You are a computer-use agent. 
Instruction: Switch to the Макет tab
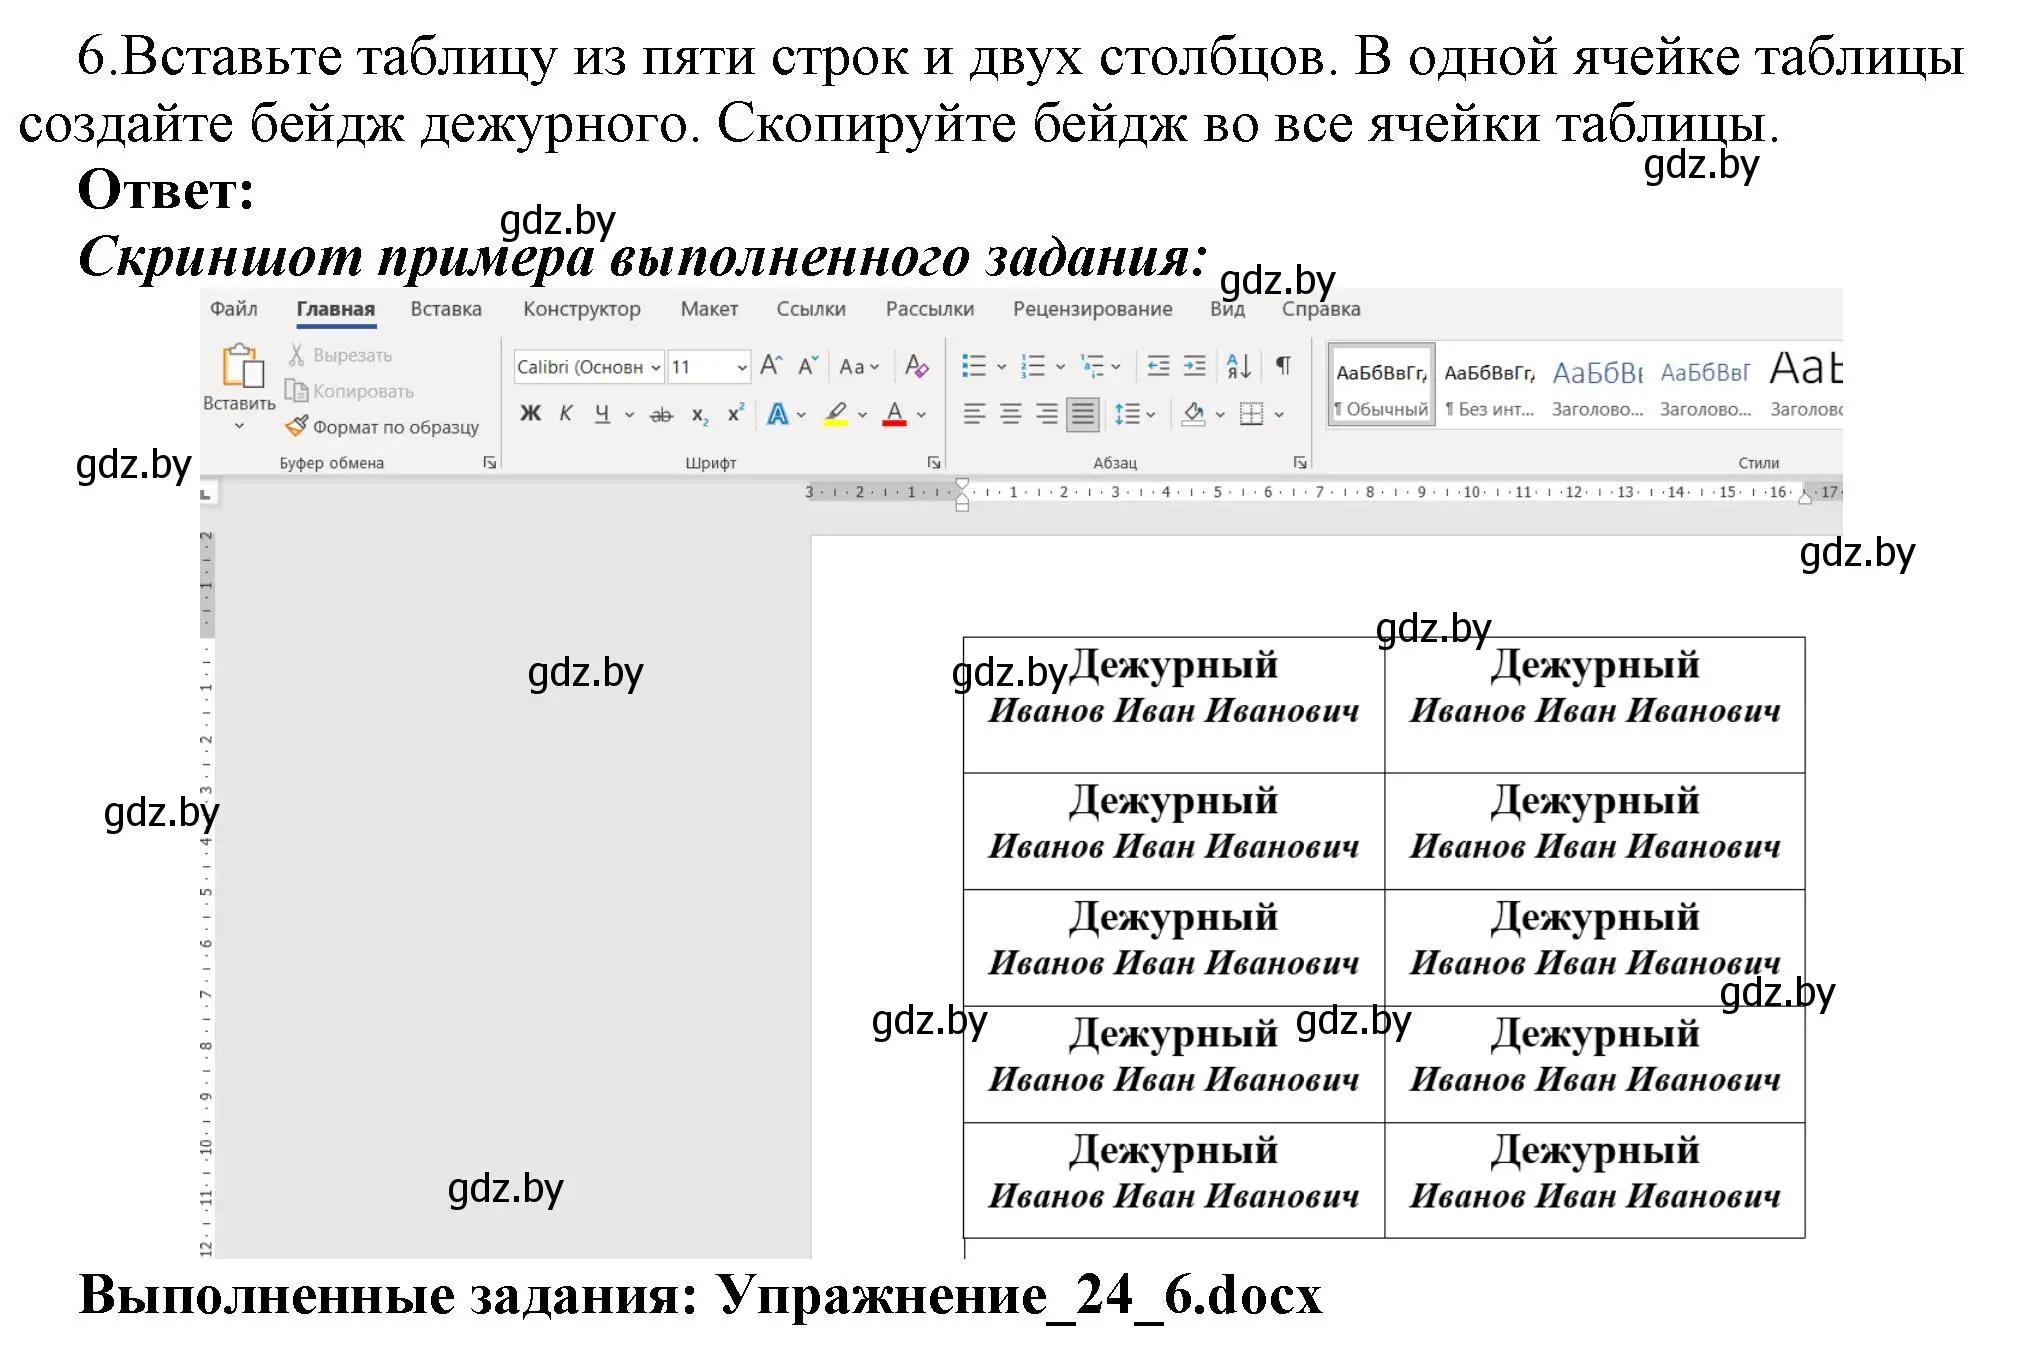(709, 309)
